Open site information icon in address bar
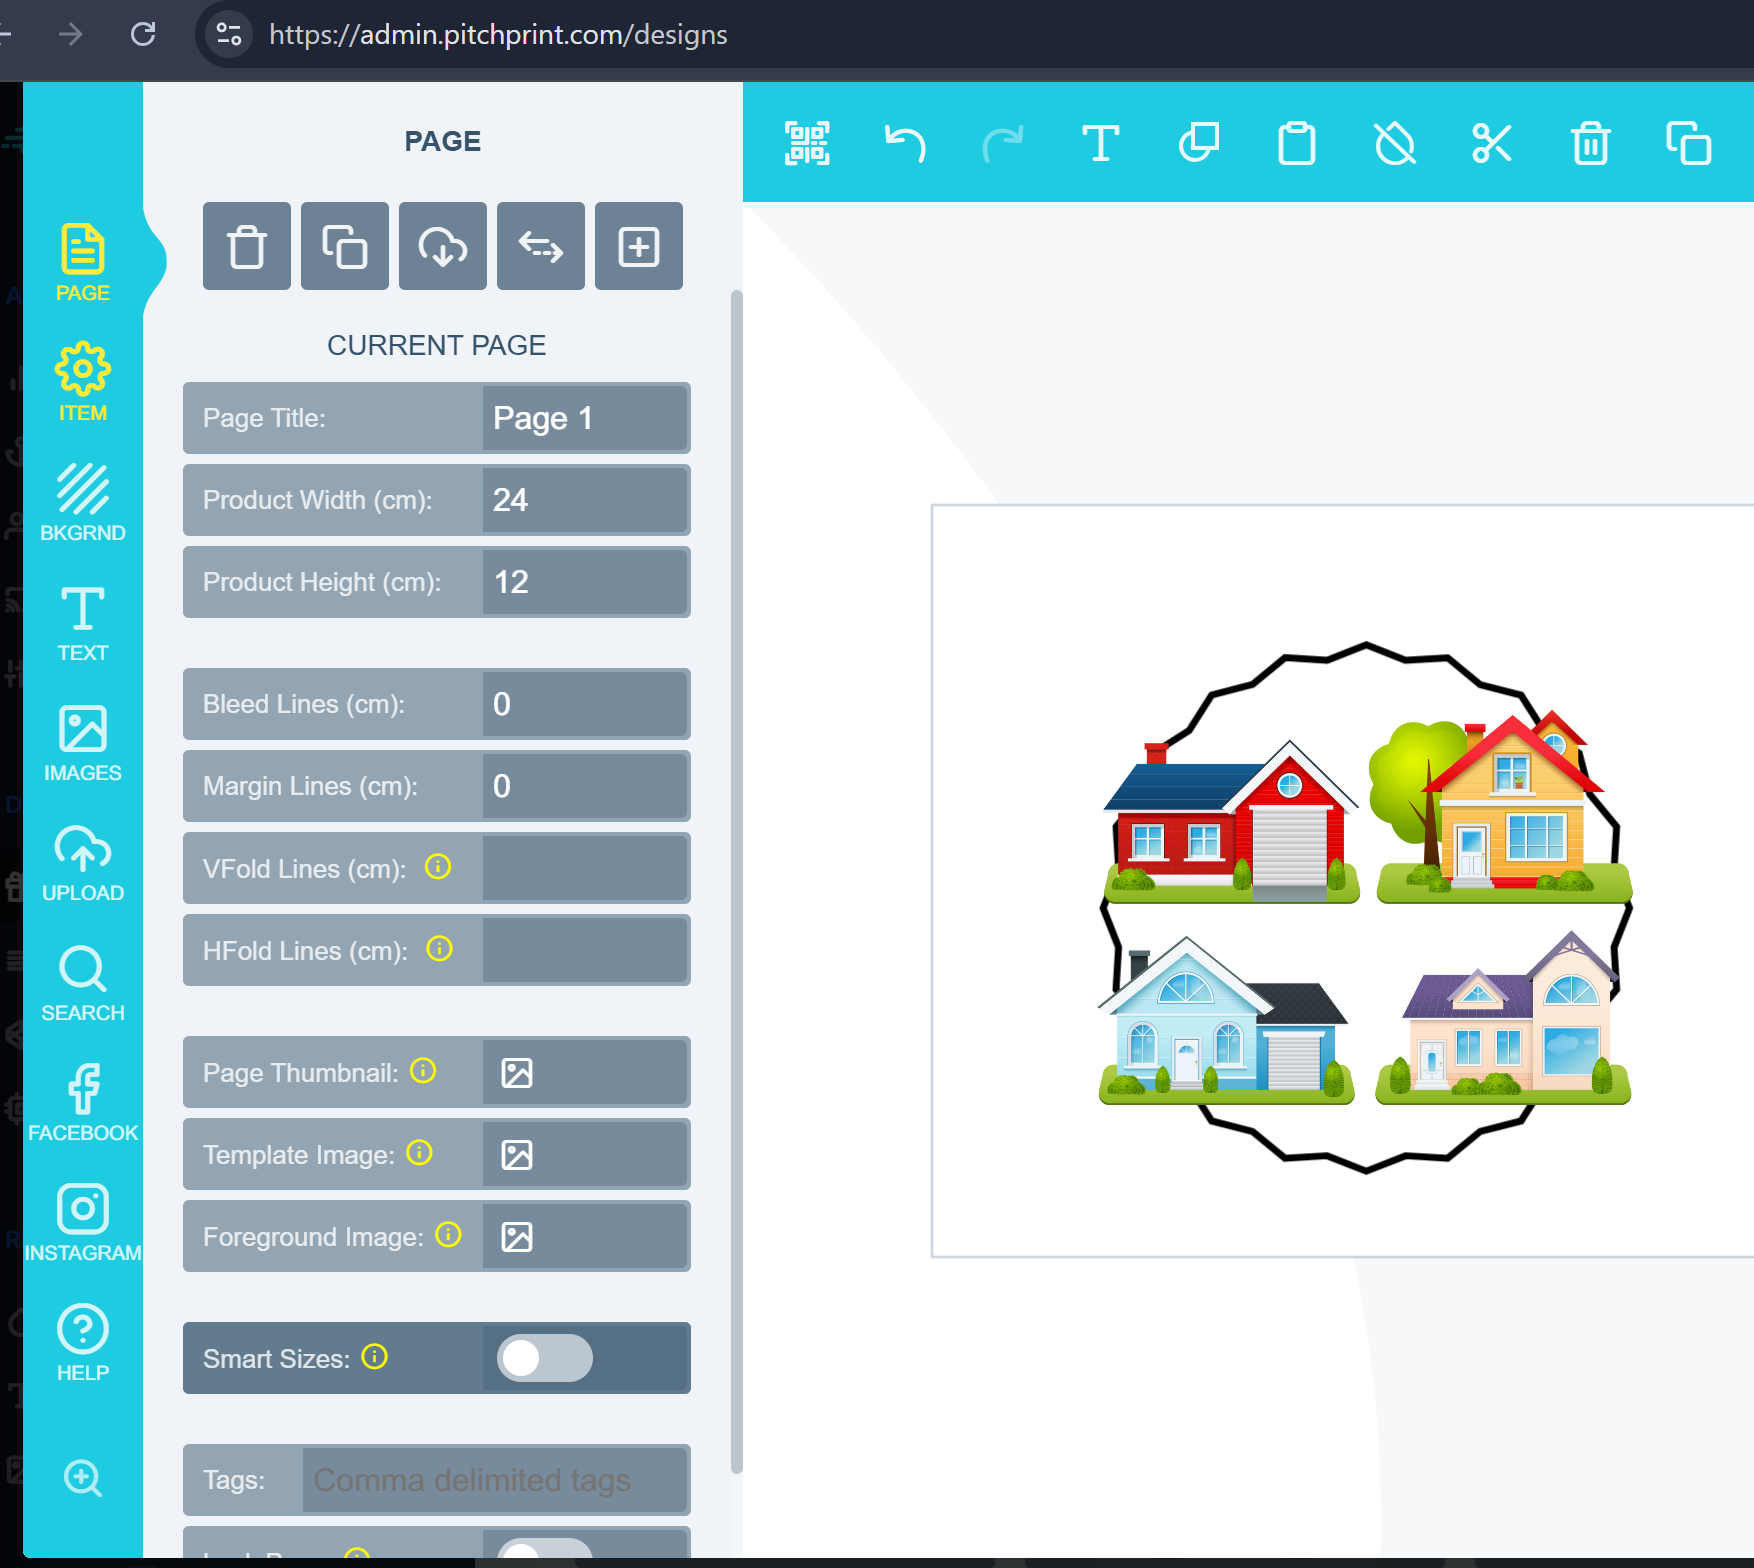Viewport: 1754px width, 1568px height. coord(229,34)
